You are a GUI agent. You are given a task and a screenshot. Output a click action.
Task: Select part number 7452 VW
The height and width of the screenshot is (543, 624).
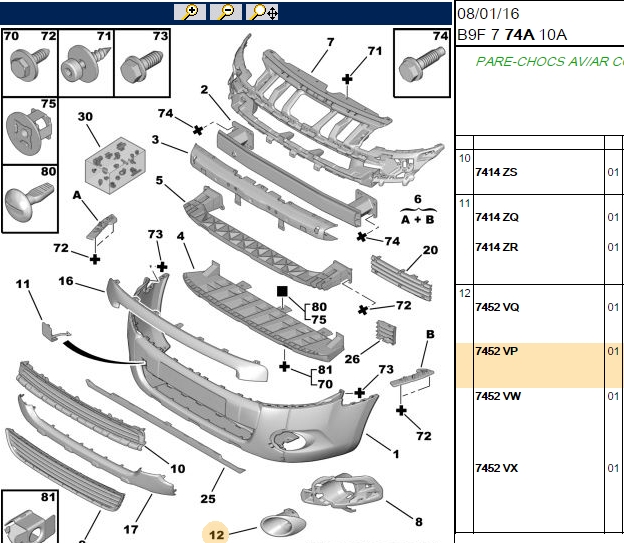click(498, 396)
